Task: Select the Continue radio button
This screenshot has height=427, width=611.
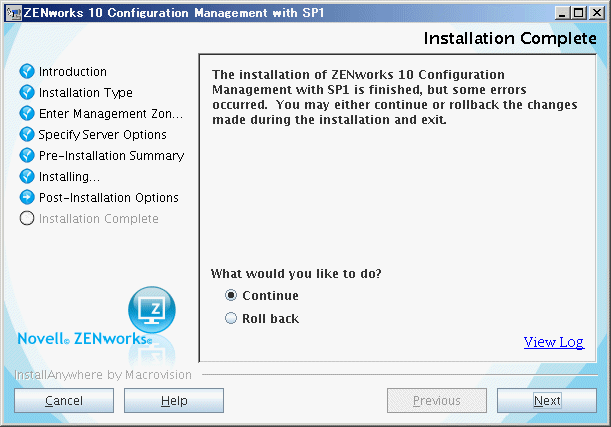Action: click(x=231, y=295)
